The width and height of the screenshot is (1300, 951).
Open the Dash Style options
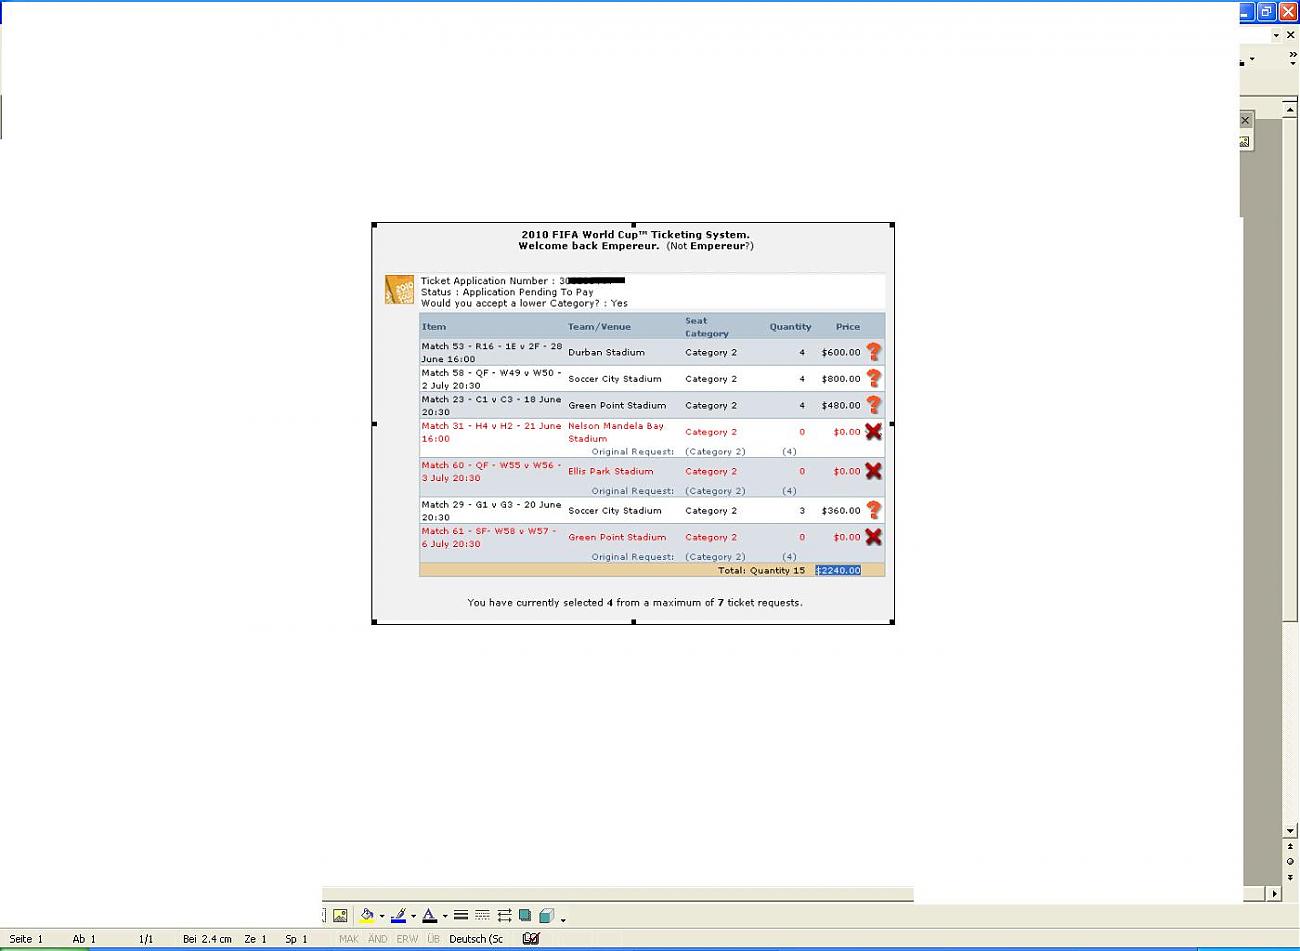[482, 915]
